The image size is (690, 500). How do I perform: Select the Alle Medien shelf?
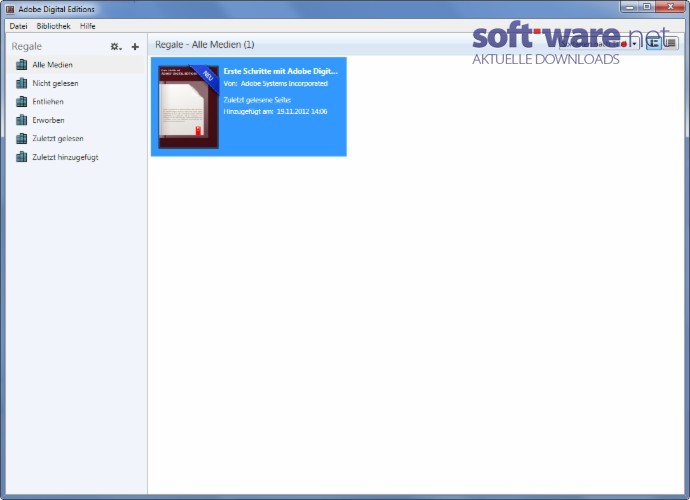[76, 65]
